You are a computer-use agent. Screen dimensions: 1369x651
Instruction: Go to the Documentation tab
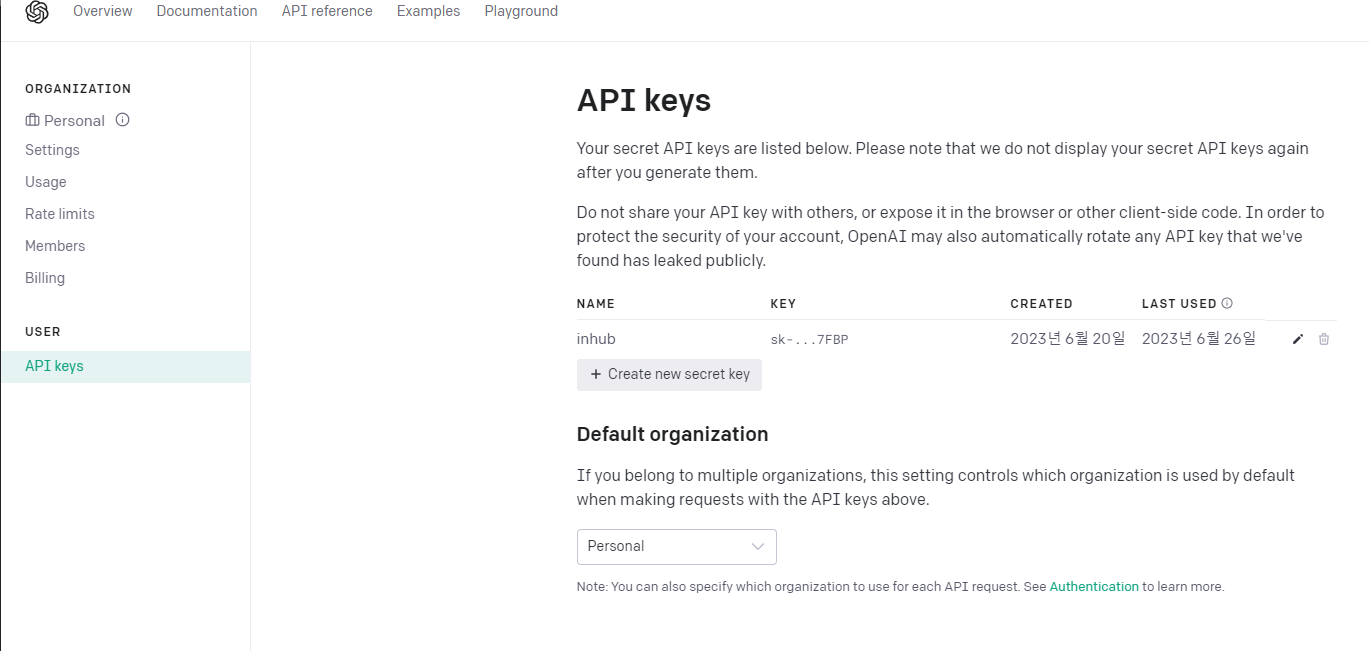click(x=207, y=11)
